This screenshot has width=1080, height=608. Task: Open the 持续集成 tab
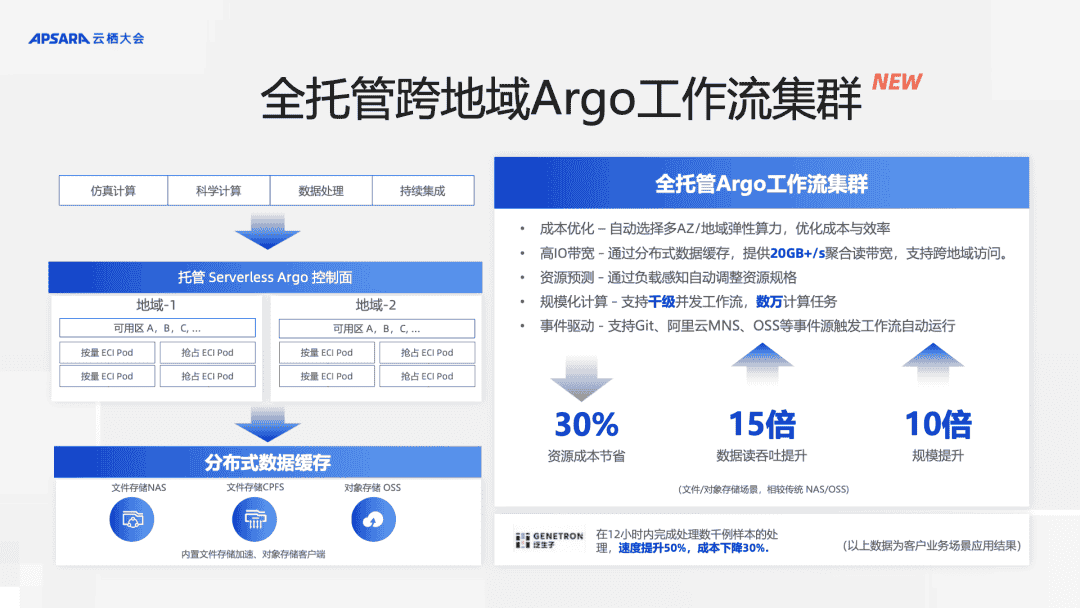click(x=423, y=190)
